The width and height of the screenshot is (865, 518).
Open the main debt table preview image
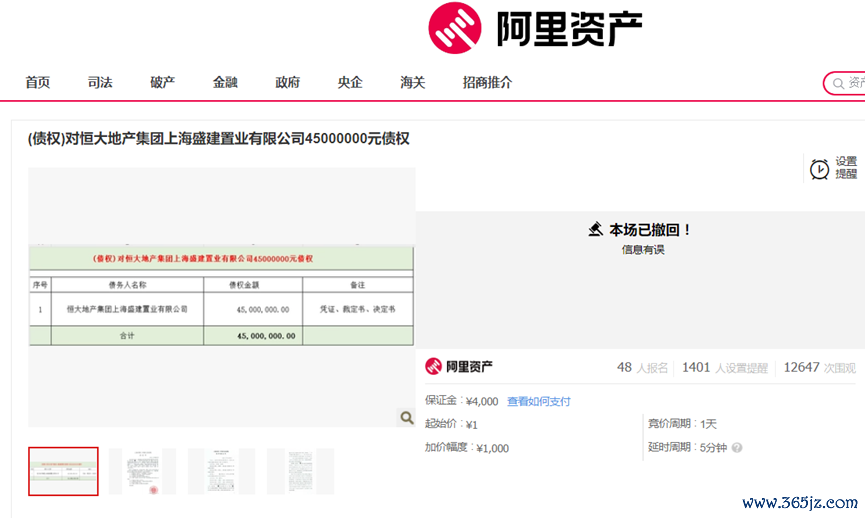[221, 297]
